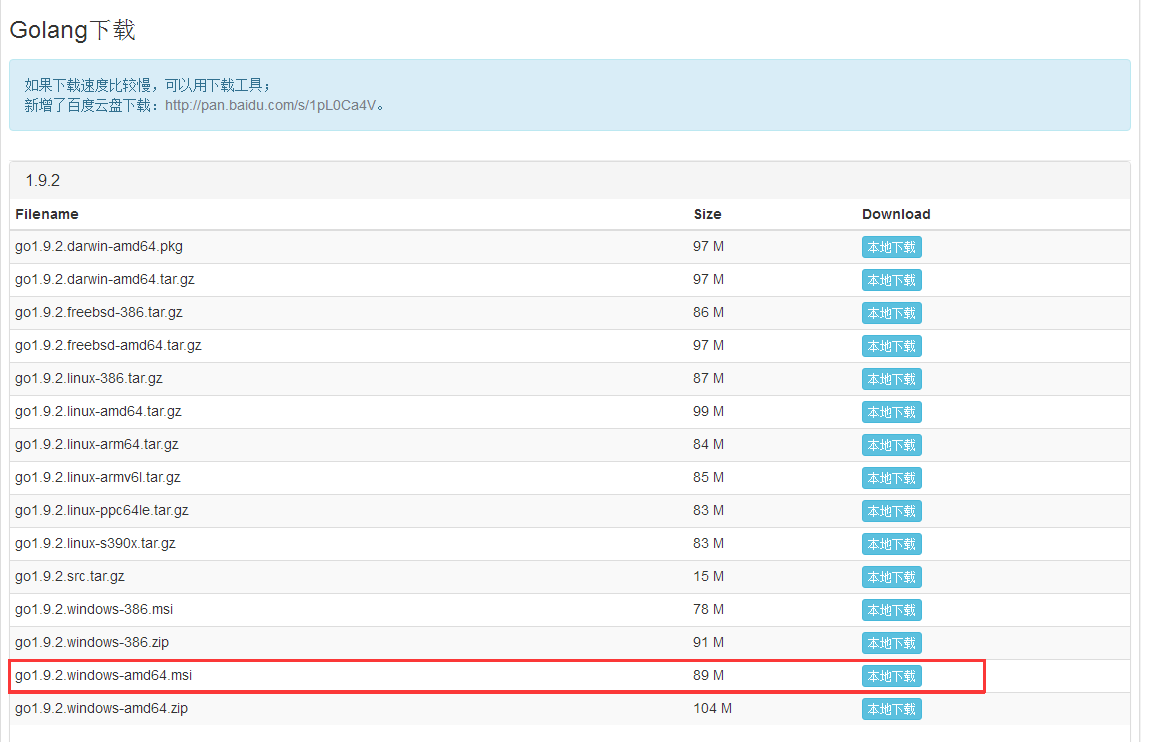Download go1.9.2.src.tar.gz with 本地下载
1152x742 pixels.
click(891, 577)
